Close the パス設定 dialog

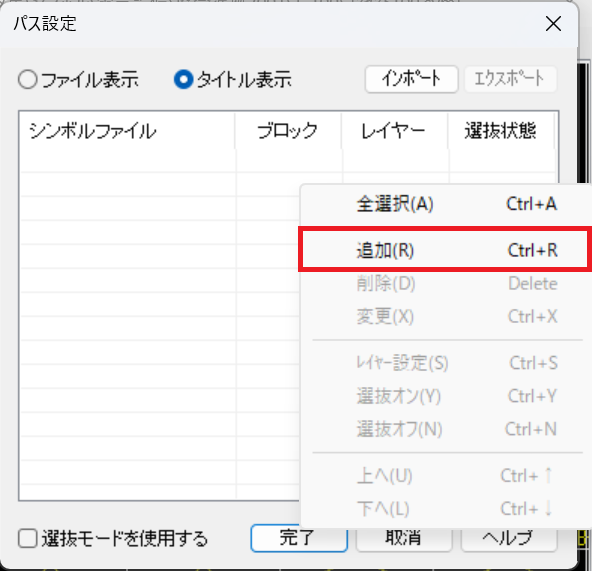553,24
